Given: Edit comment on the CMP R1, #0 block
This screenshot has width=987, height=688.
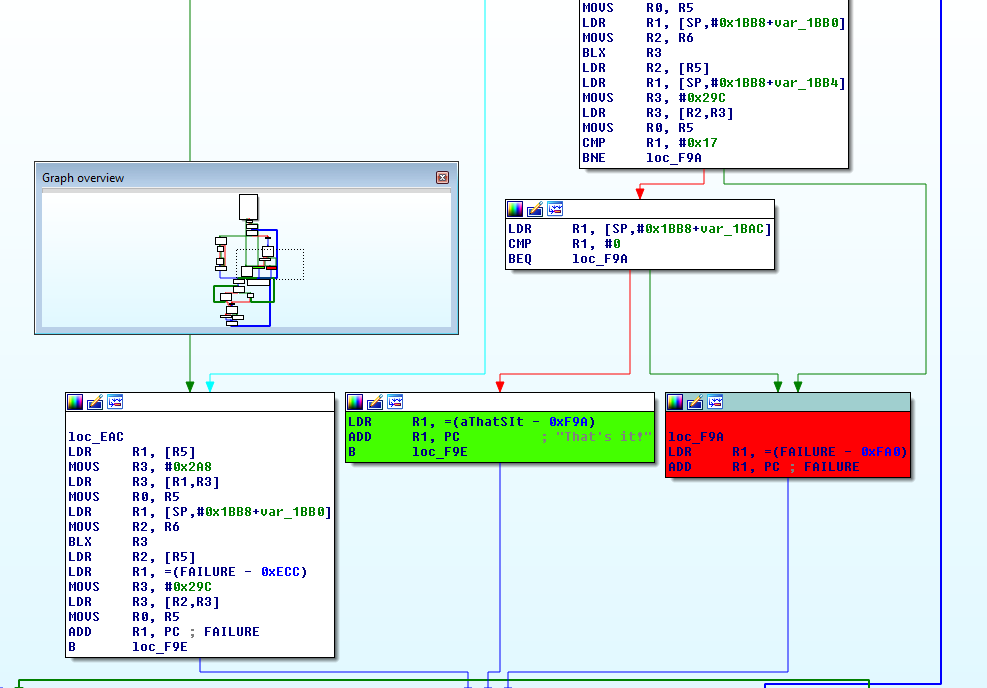Looking at the screenshot, I should [x=534, y=209].
